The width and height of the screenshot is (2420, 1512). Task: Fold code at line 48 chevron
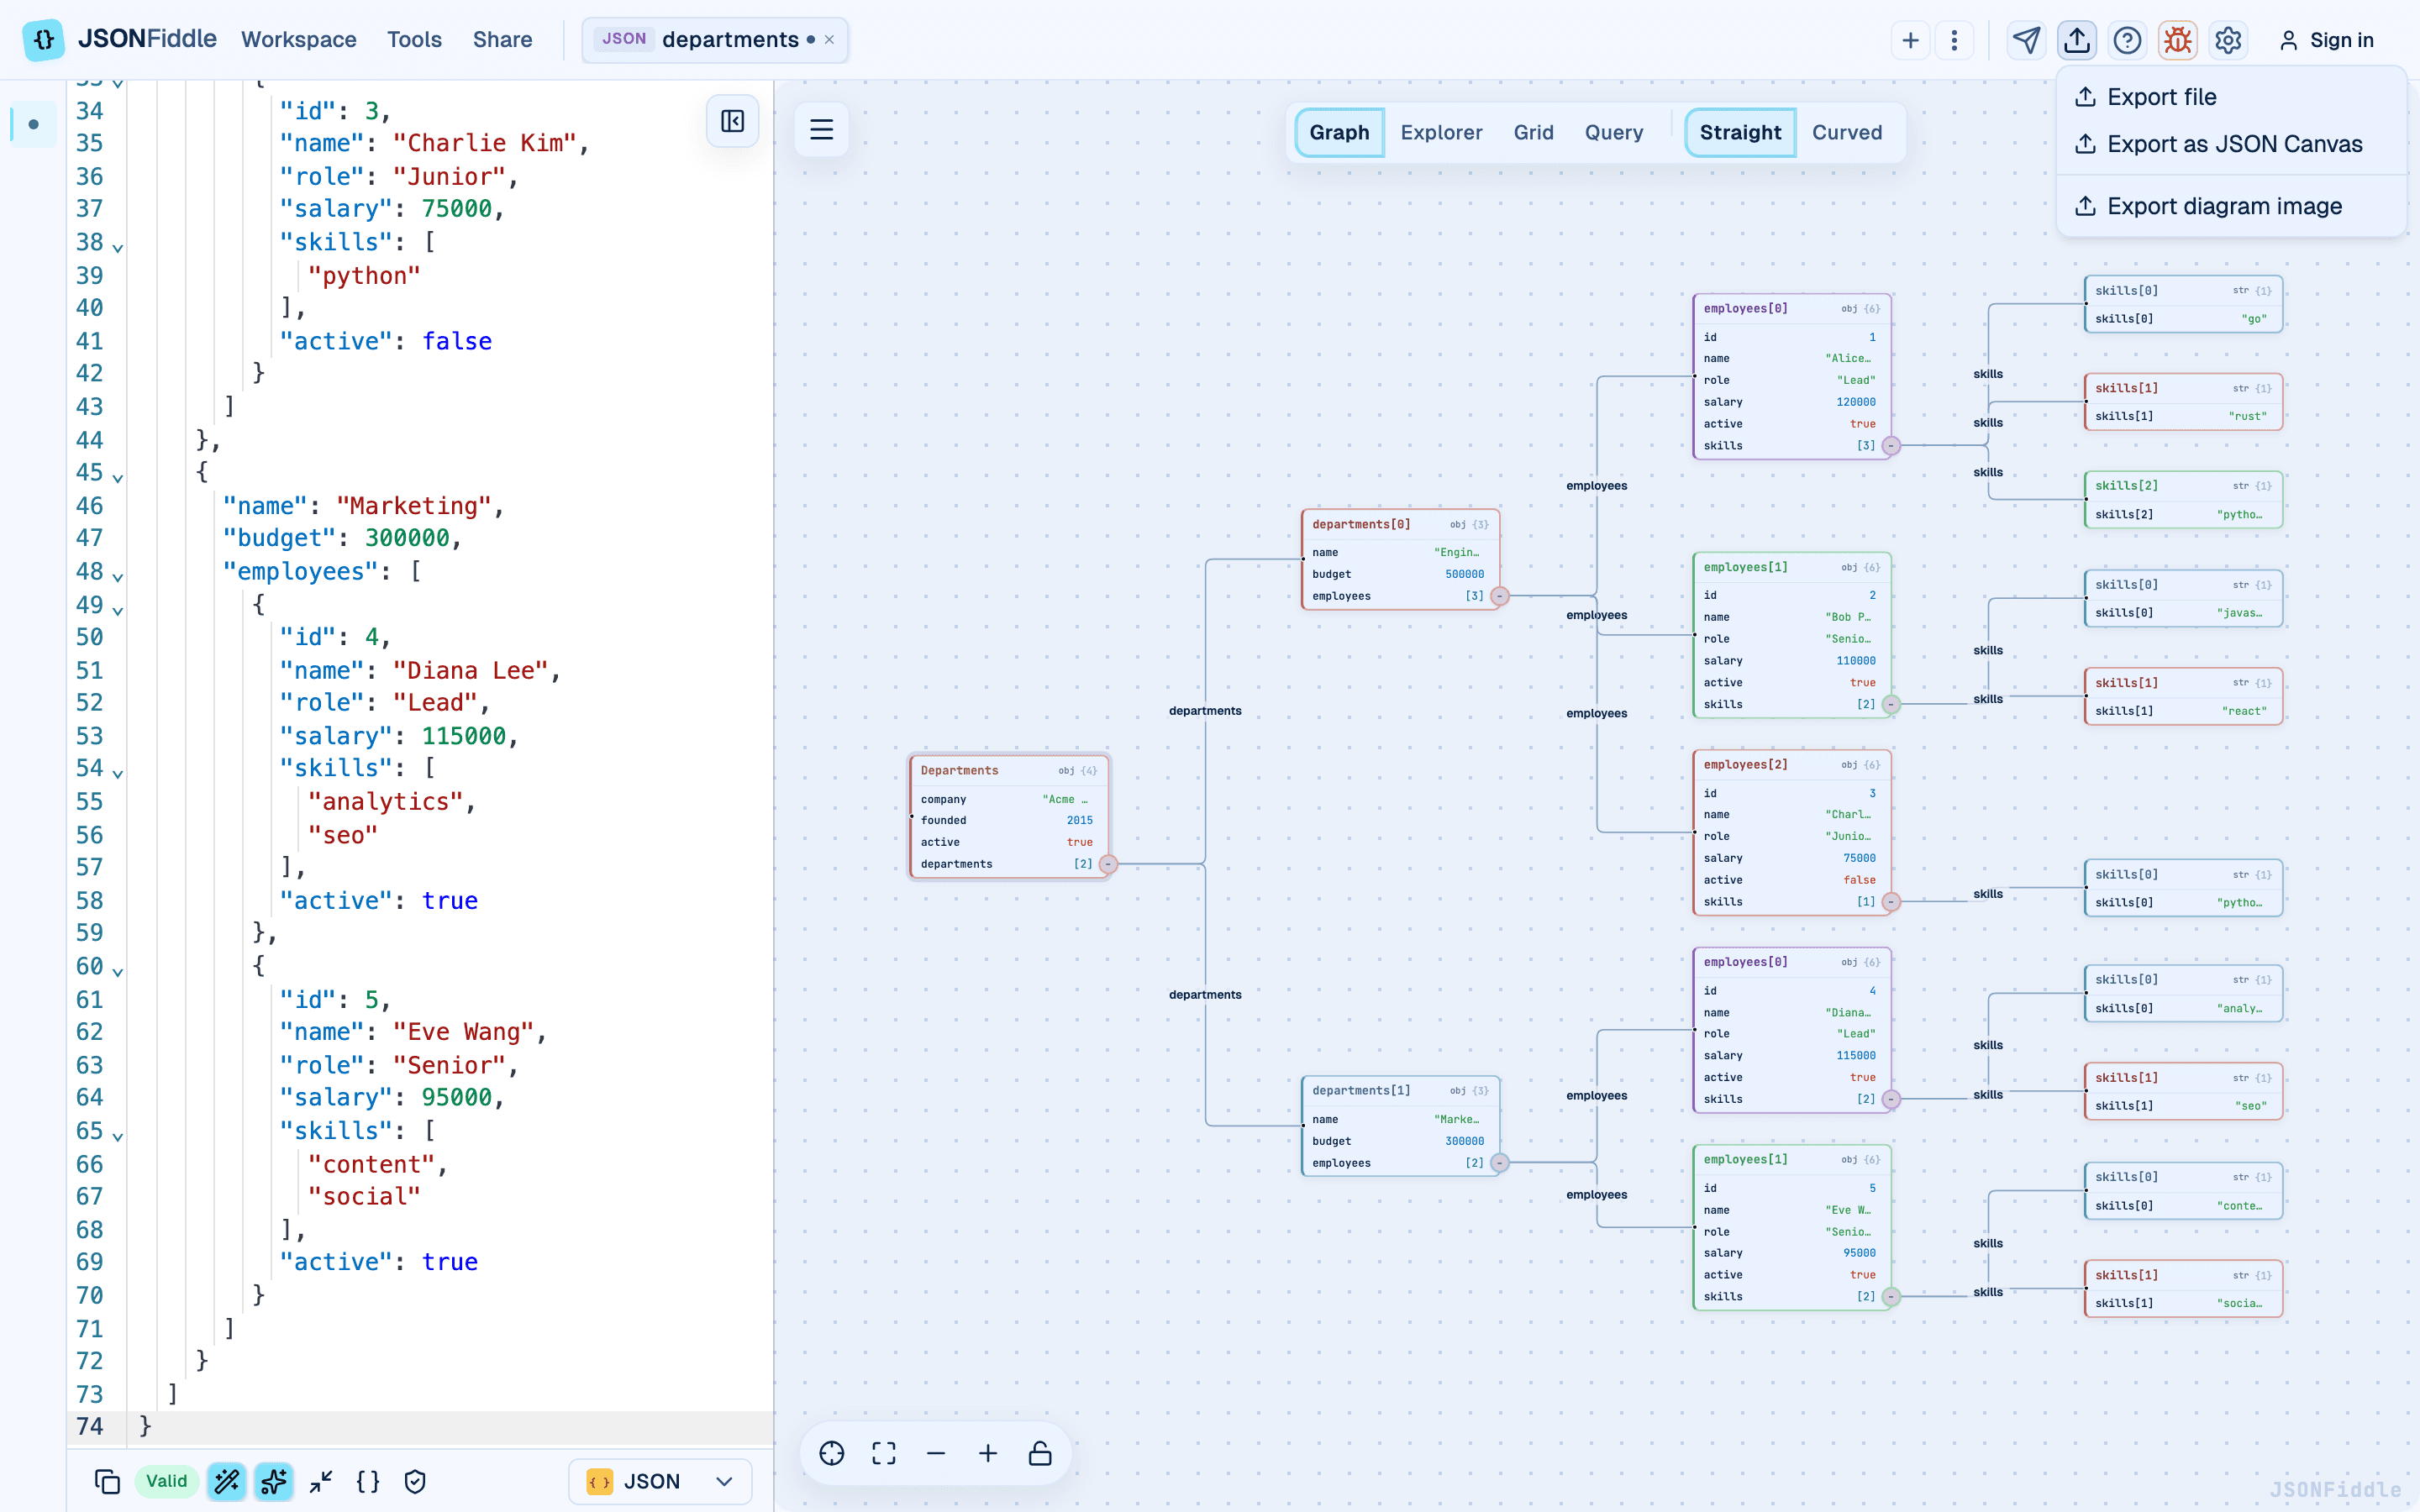pyautogui.click(x=118, y=576)
